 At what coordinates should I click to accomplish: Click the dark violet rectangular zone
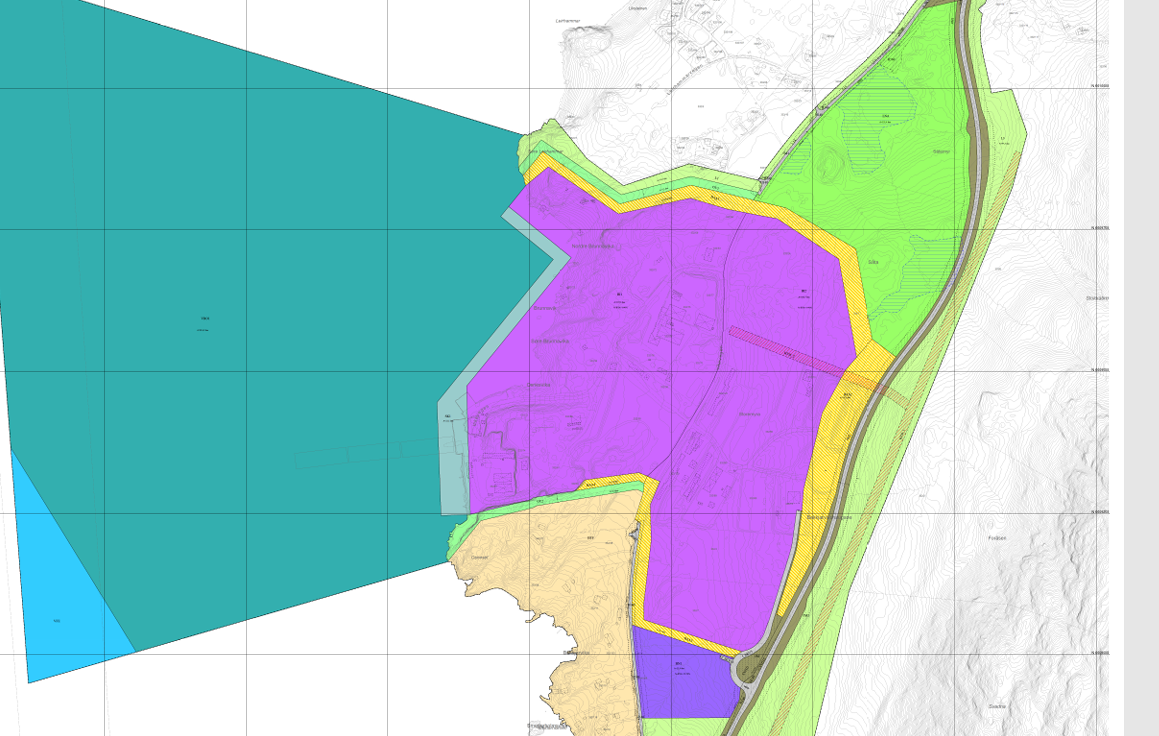coord(685,680)
